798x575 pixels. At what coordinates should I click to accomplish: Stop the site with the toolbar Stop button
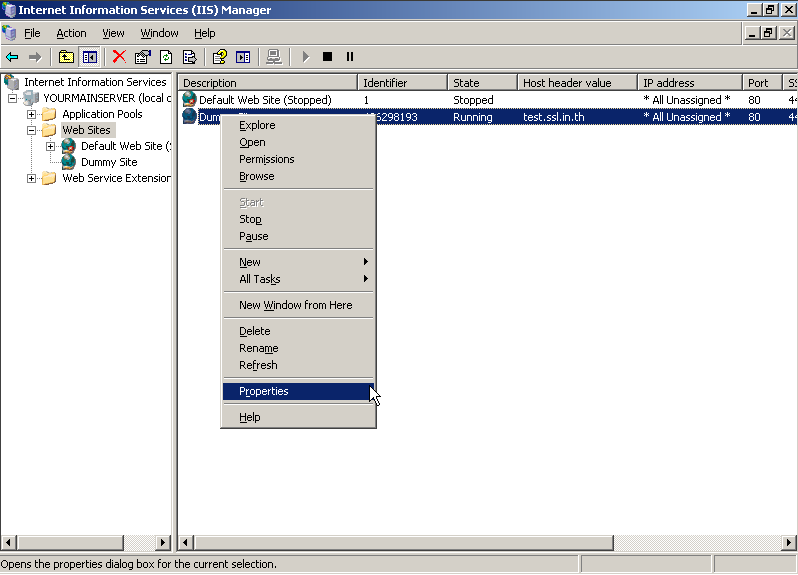click(x=327, y=57)
